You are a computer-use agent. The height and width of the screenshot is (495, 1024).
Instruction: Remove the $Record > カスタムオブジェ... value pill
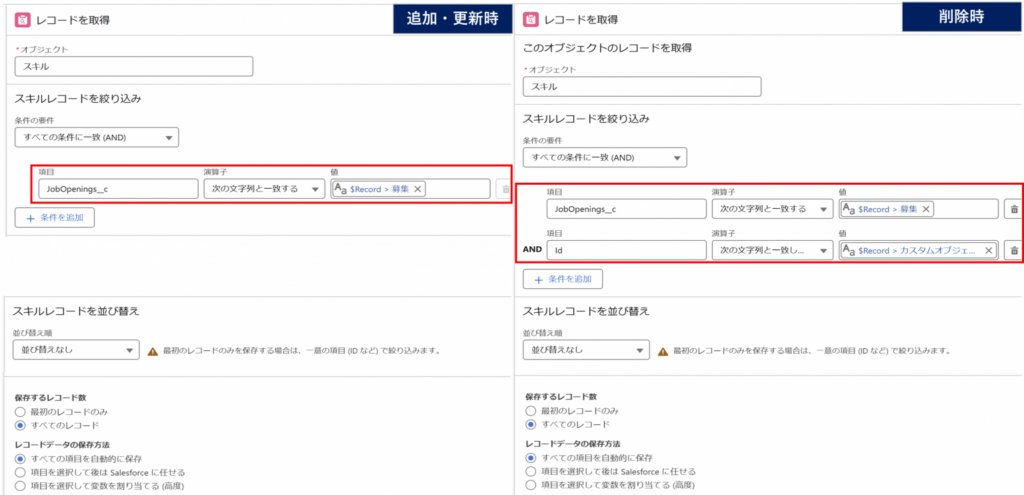point(988,250)
